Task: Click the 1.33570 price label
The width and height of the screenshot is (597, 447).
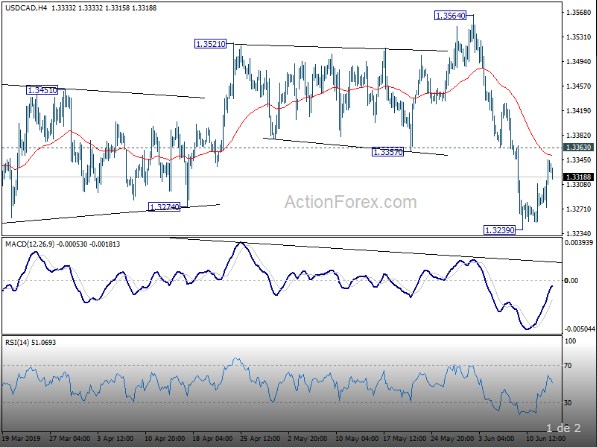Action: (x=388, y=152)
